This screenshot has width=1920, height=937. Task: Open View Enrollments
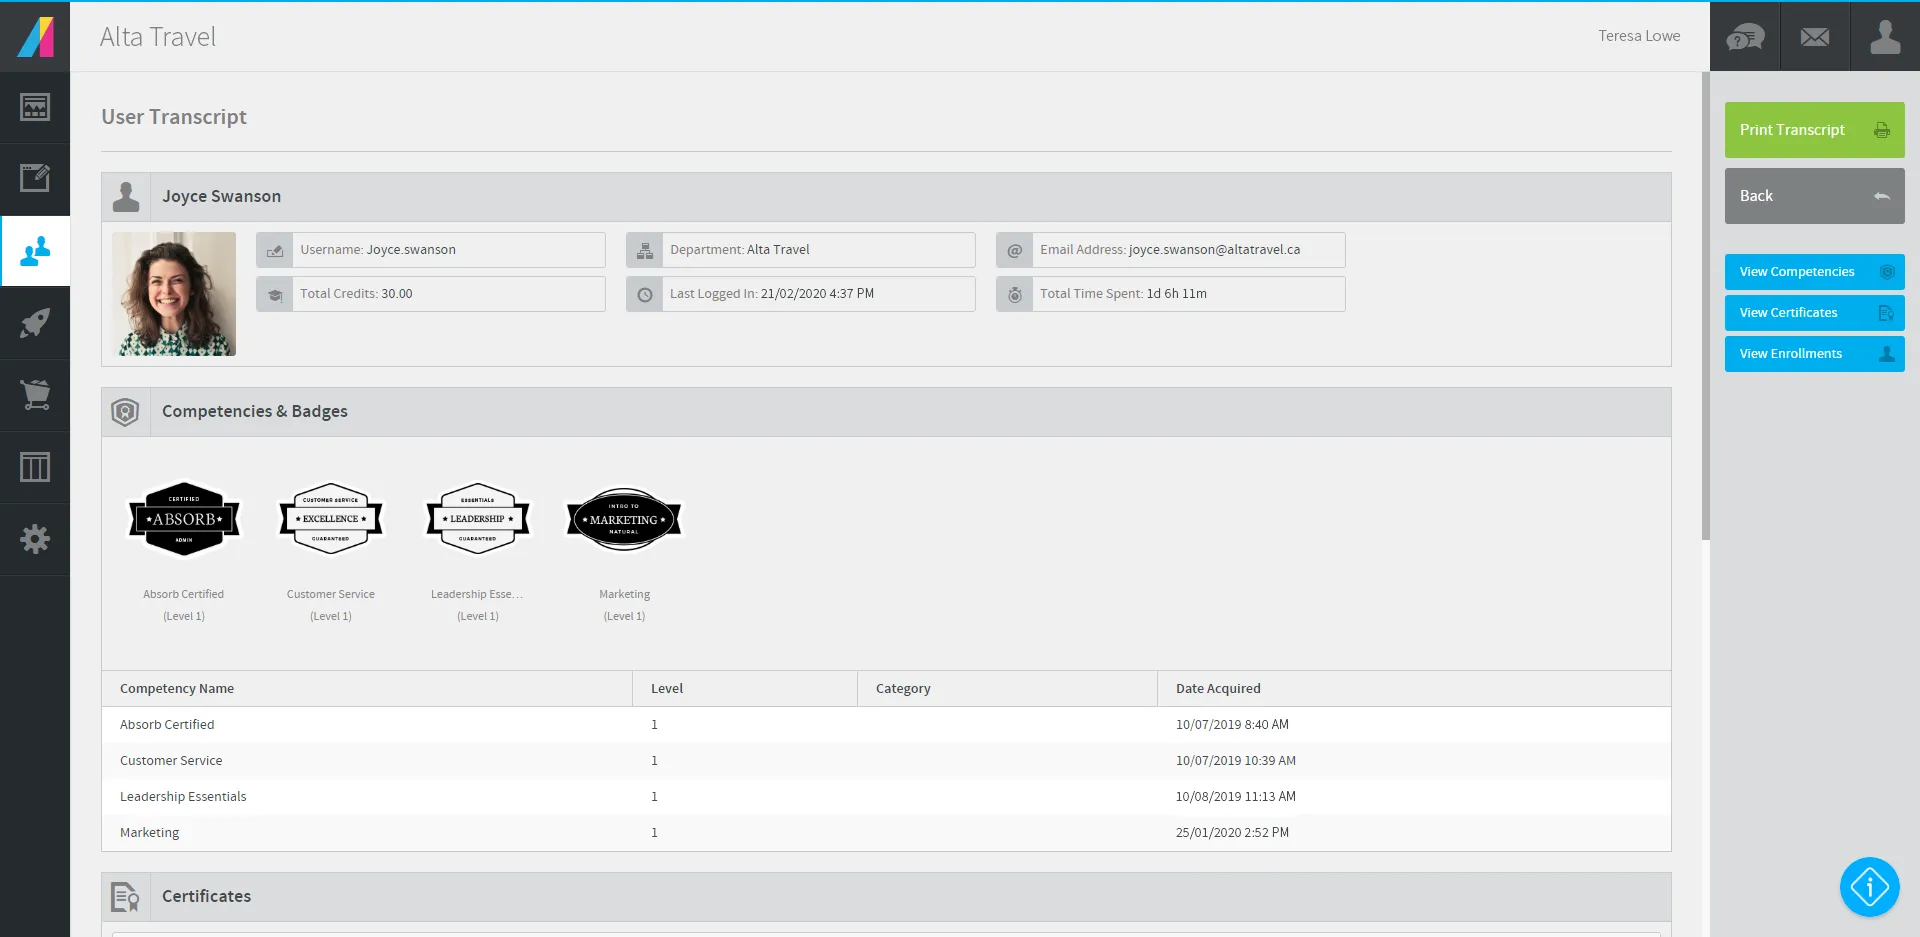1814,353
